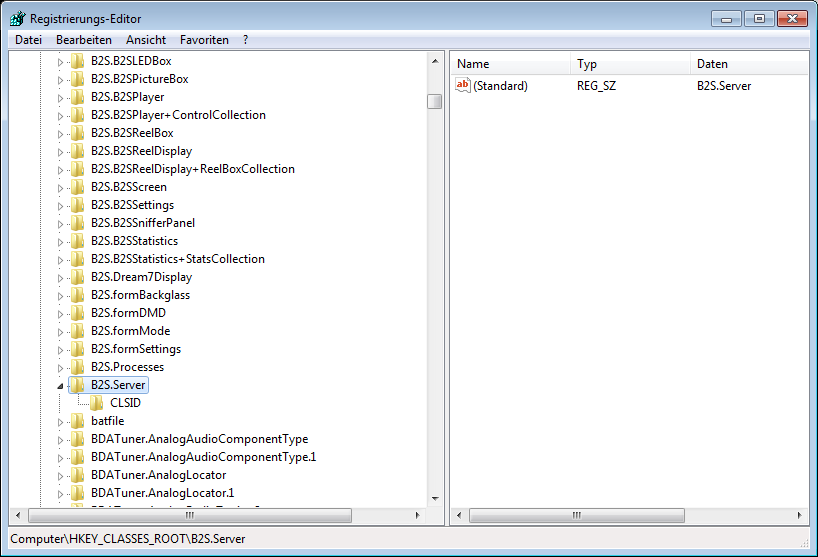Click the B2S.B2SPictureBox folder icon

click(77, 79)
